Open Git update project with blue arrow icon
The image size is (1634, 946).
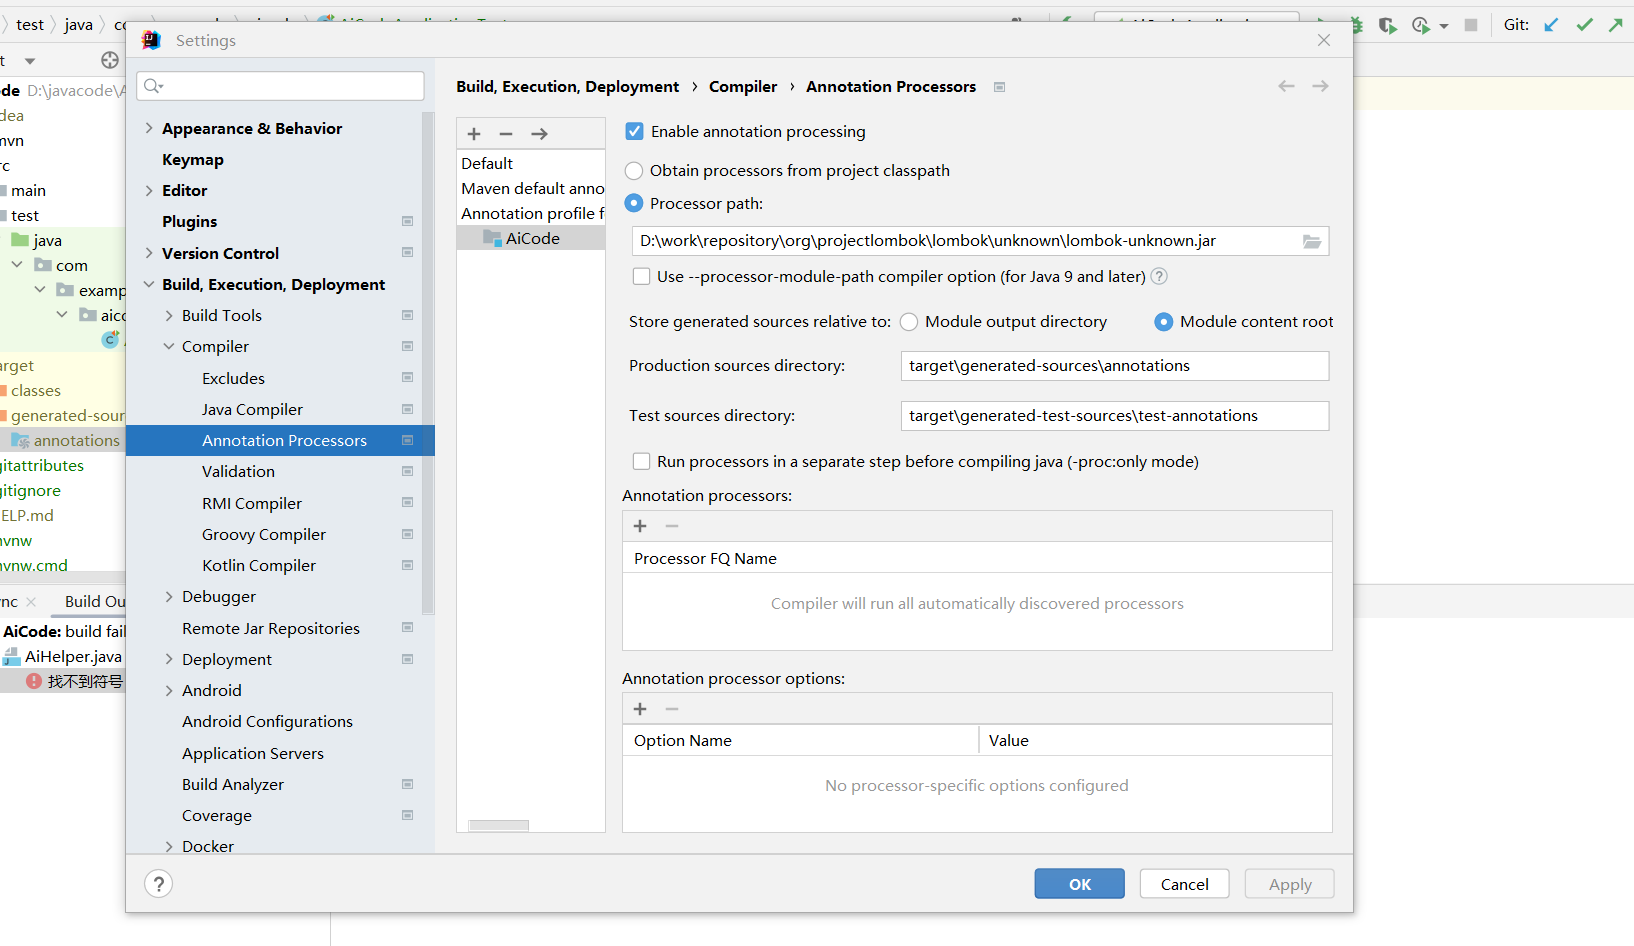coord(1553,25)
